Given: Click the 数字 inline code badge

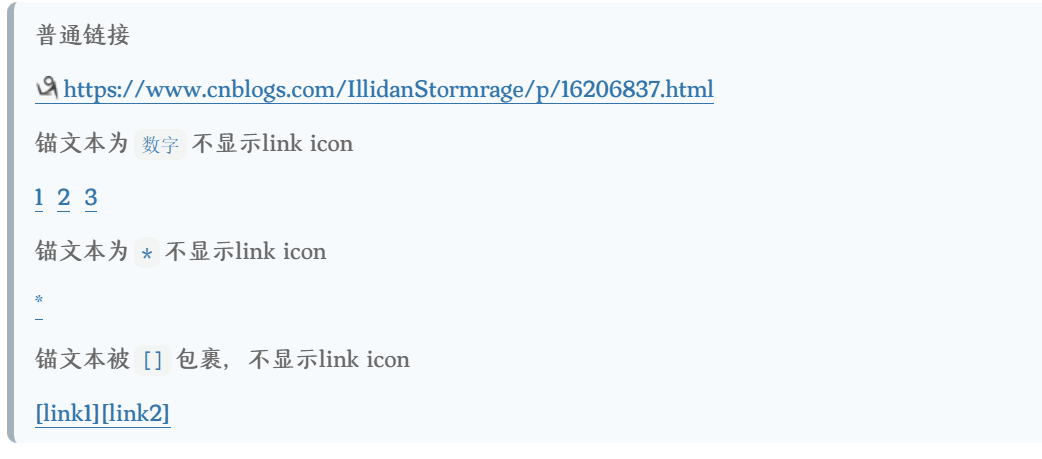Looking at the screenshot, I should [x=160, y=145].
